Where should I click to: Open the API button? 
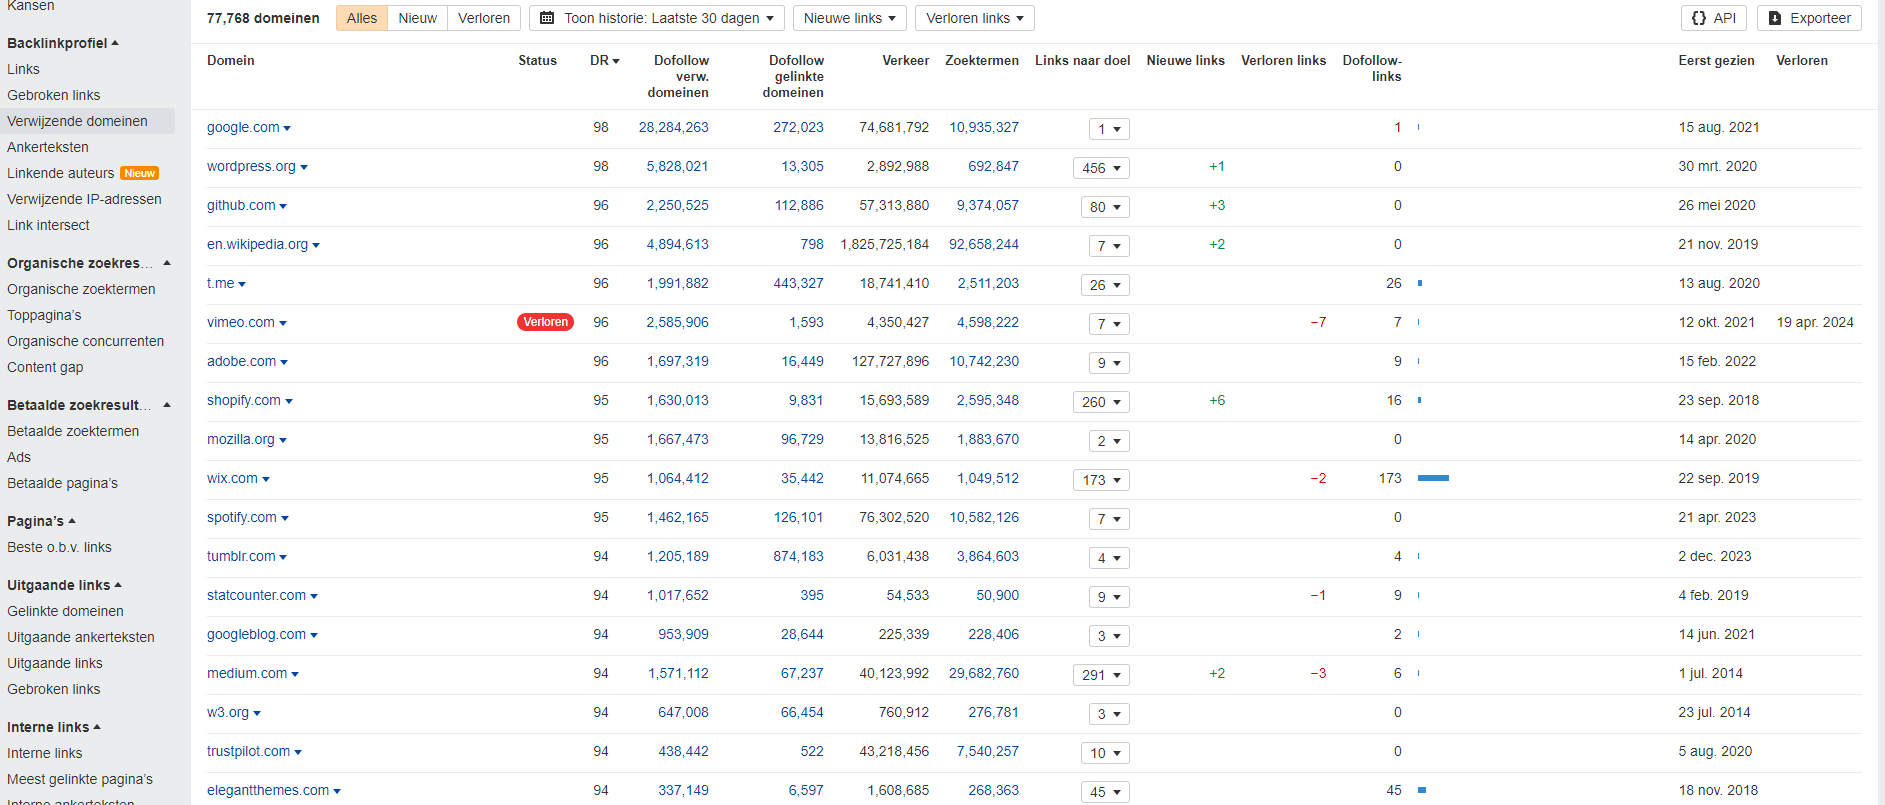pyautogui.click(x=1714, y=18)
